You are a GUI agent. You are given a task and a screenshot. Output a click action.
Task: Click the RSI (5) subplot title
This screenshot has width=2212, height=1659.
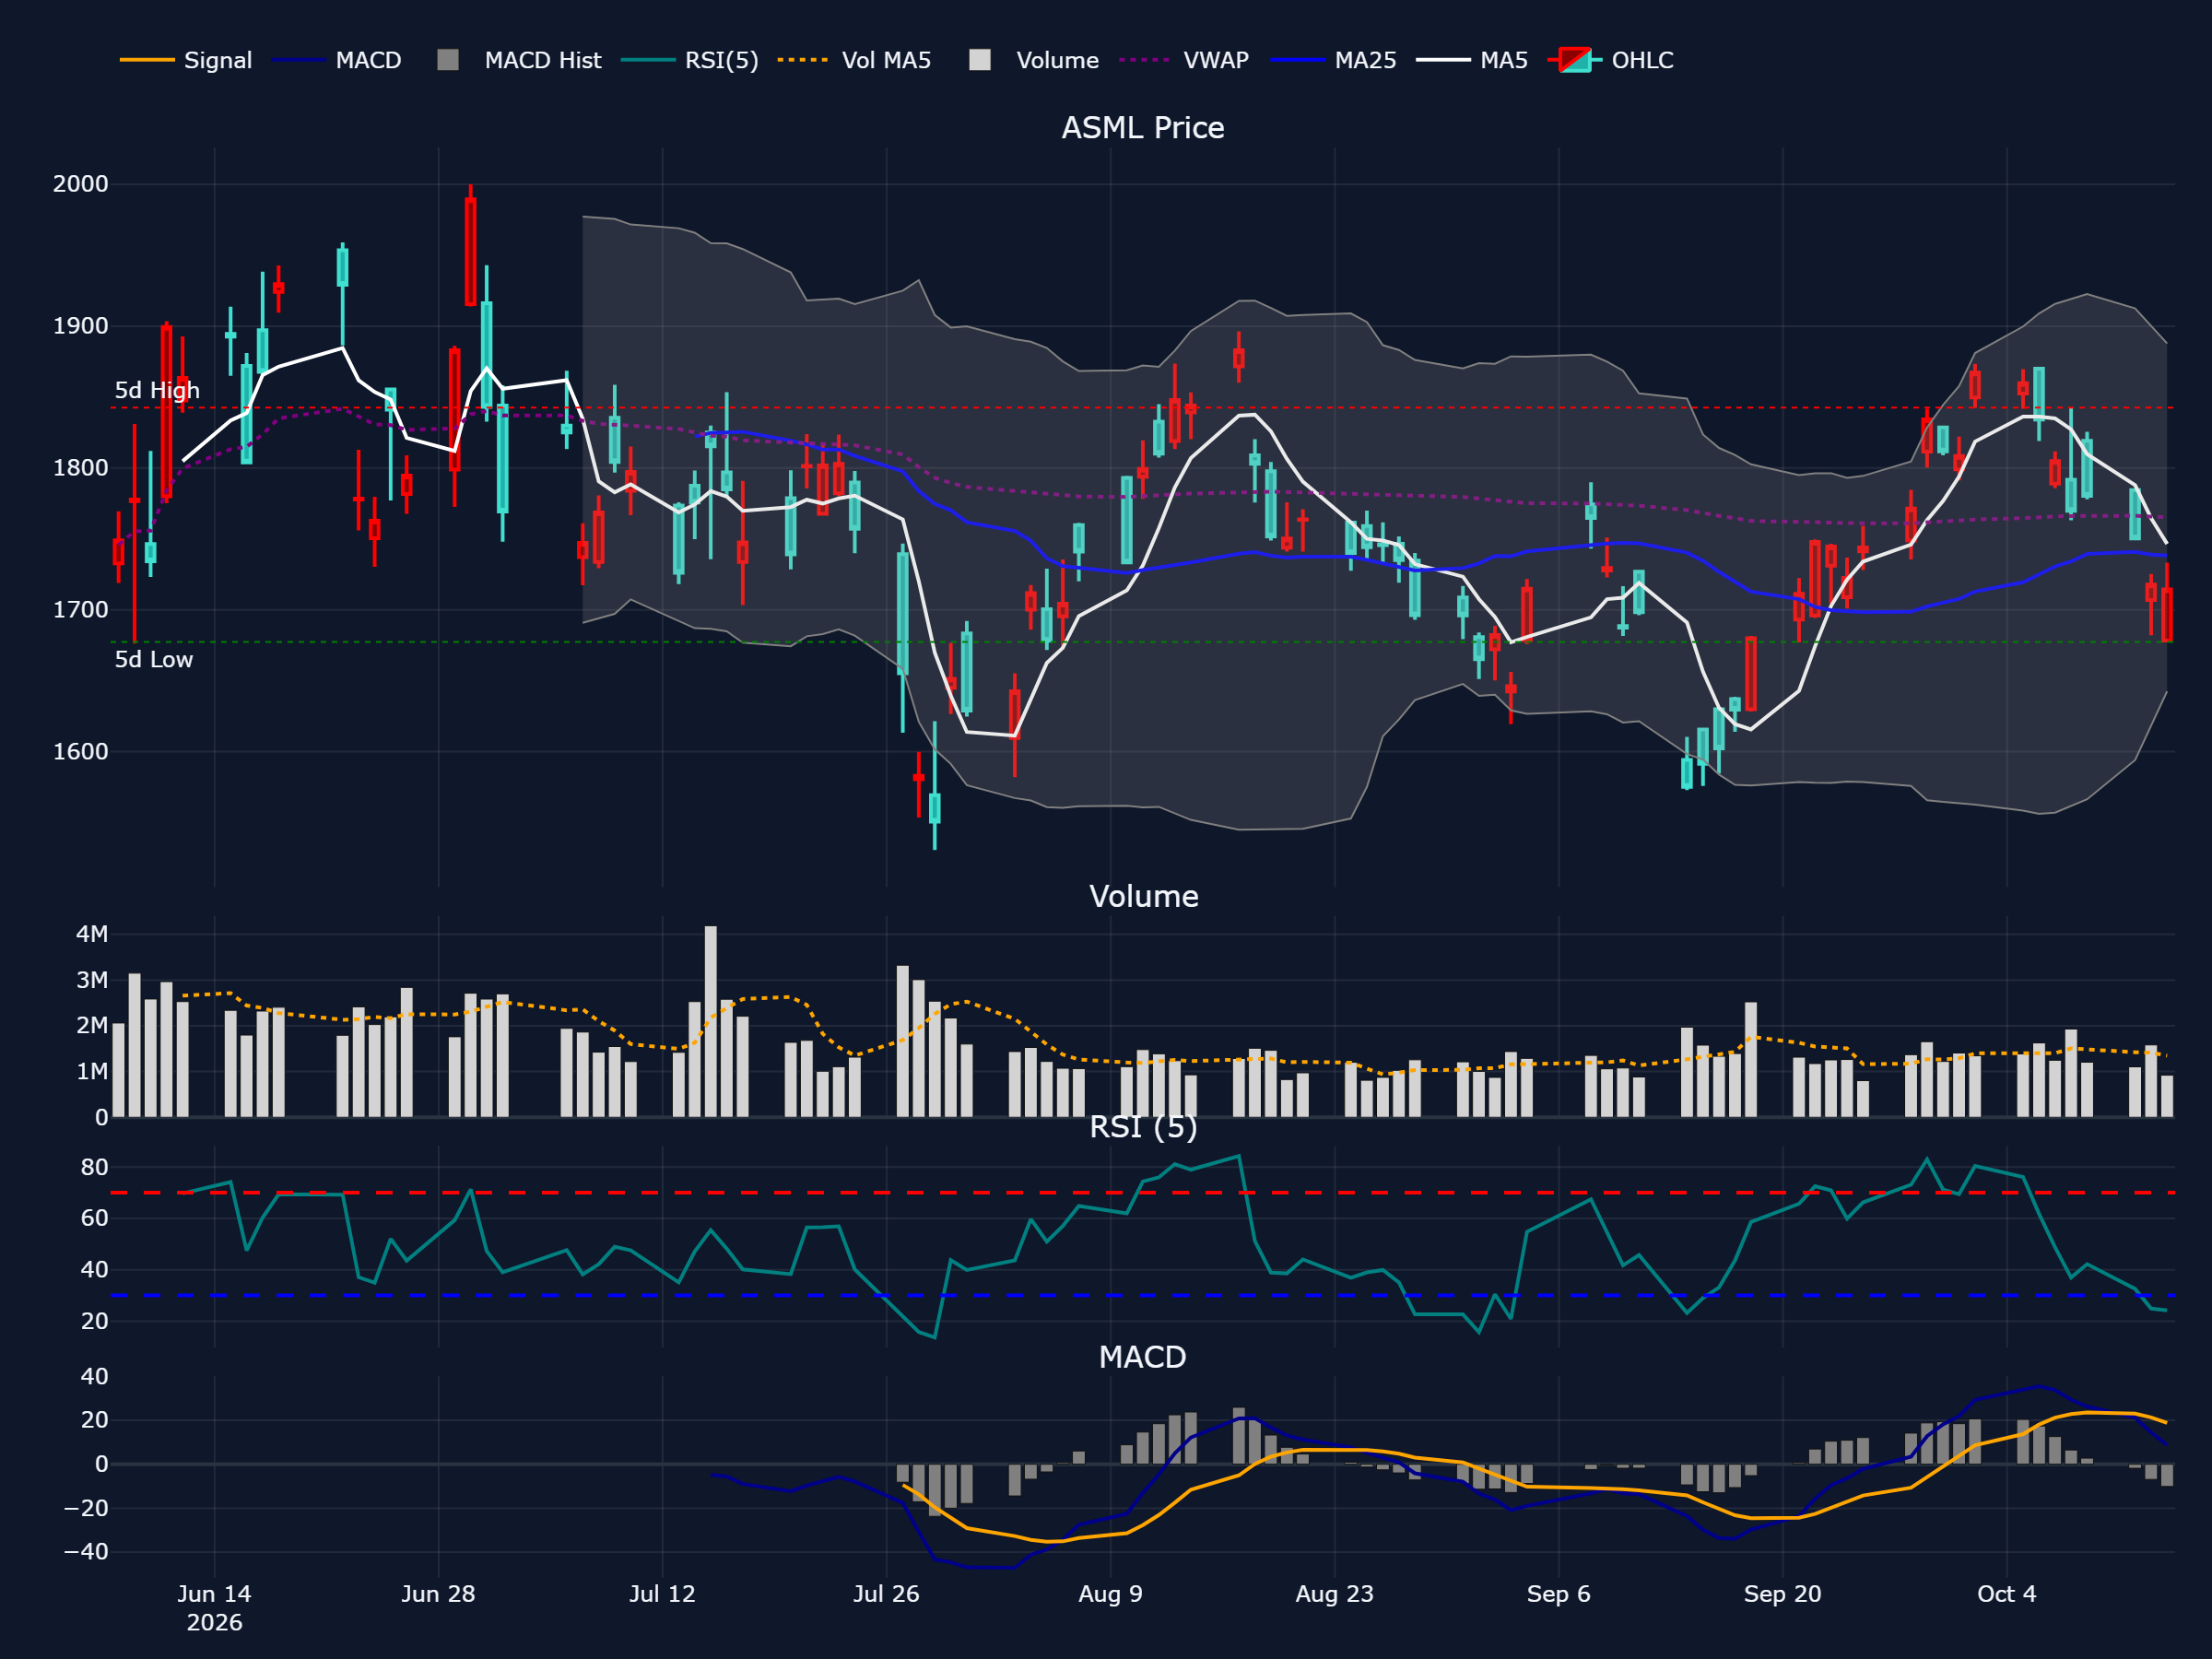coord(1143,1127)
